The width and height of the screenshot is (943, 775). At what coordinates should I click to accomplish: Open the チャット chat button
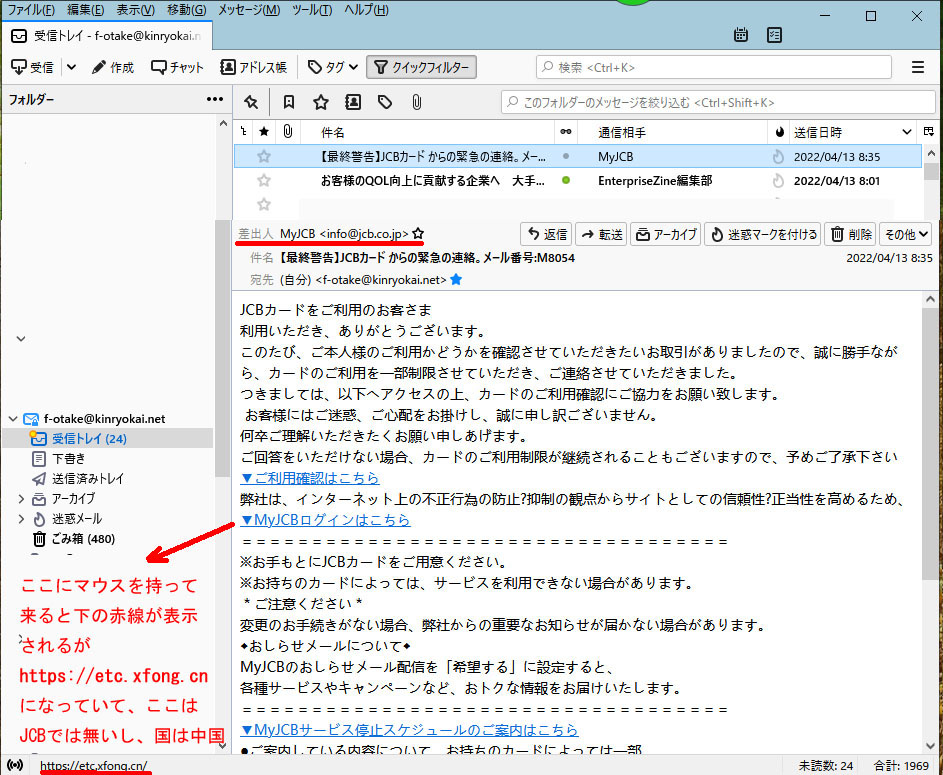pos(177,67)
